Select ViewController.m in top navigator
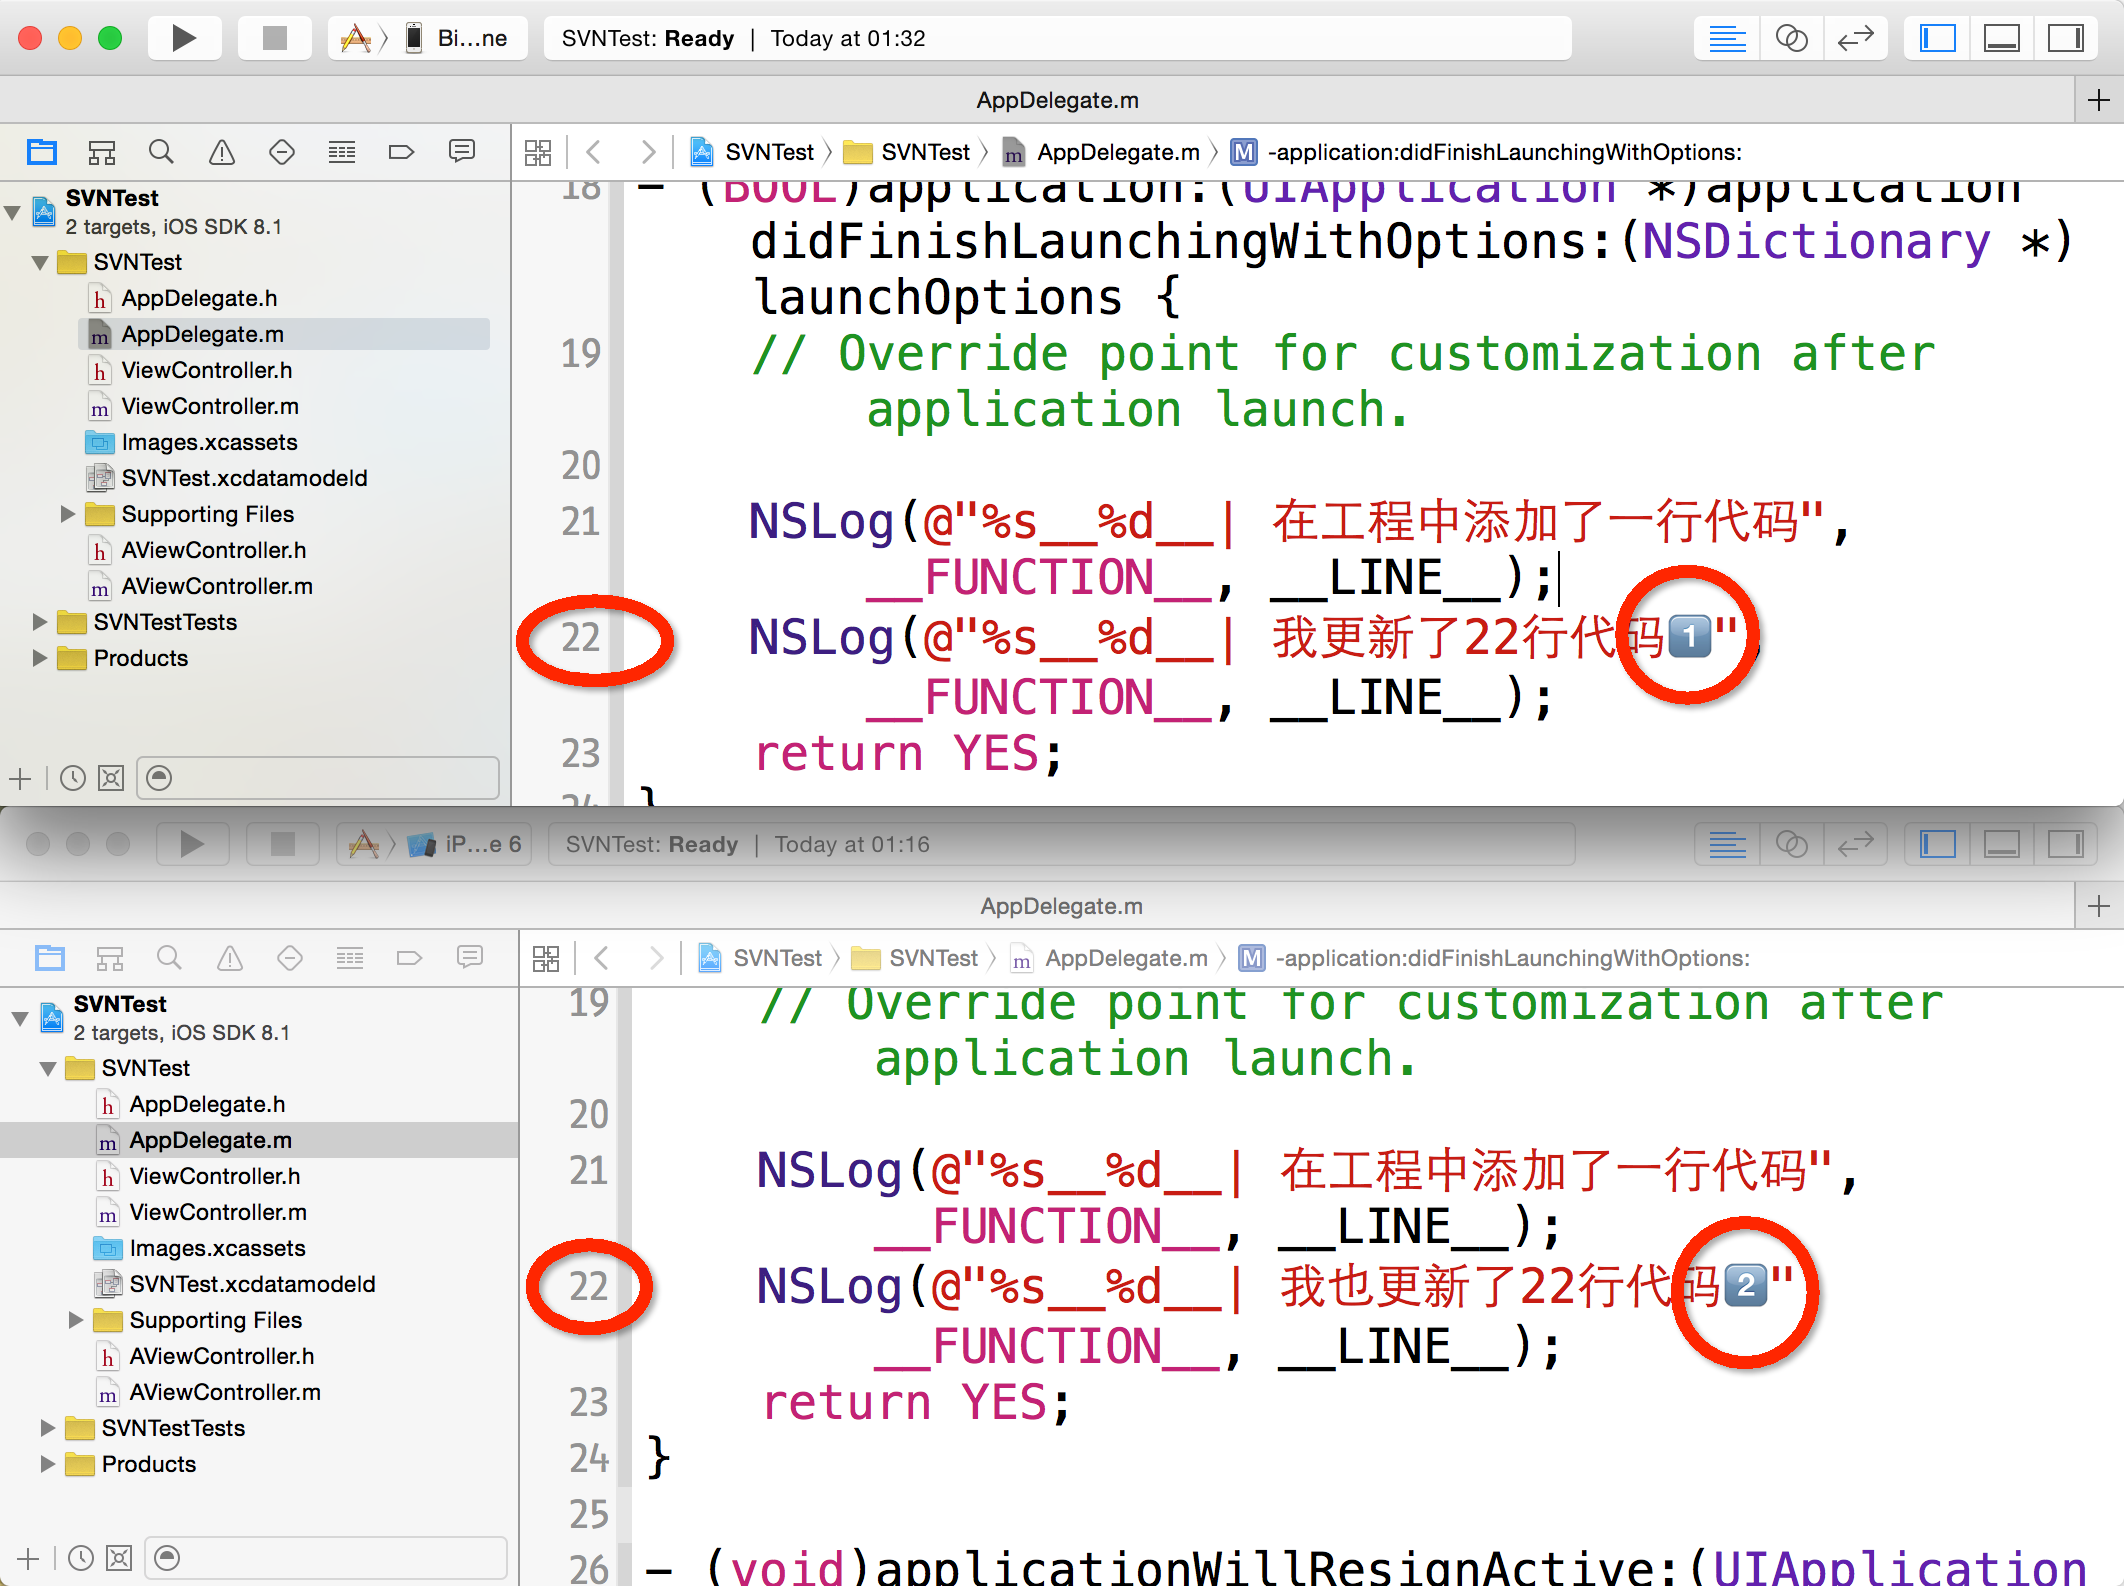Screen dimensions: 2124x1586 point(210,406)
